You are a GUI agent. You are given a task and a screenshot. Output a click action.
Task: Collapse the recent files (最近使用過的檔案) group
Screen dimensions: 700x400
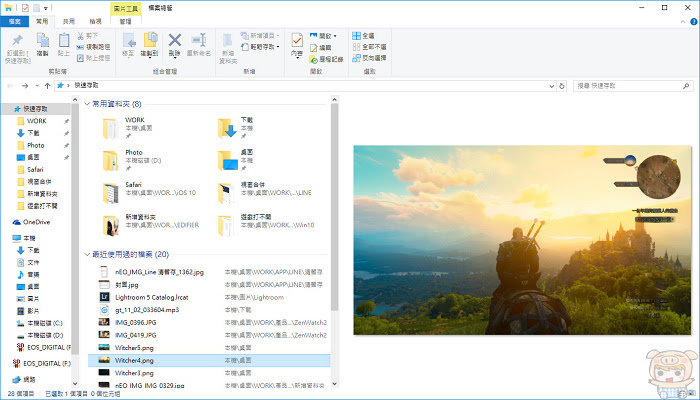[87, 254]
